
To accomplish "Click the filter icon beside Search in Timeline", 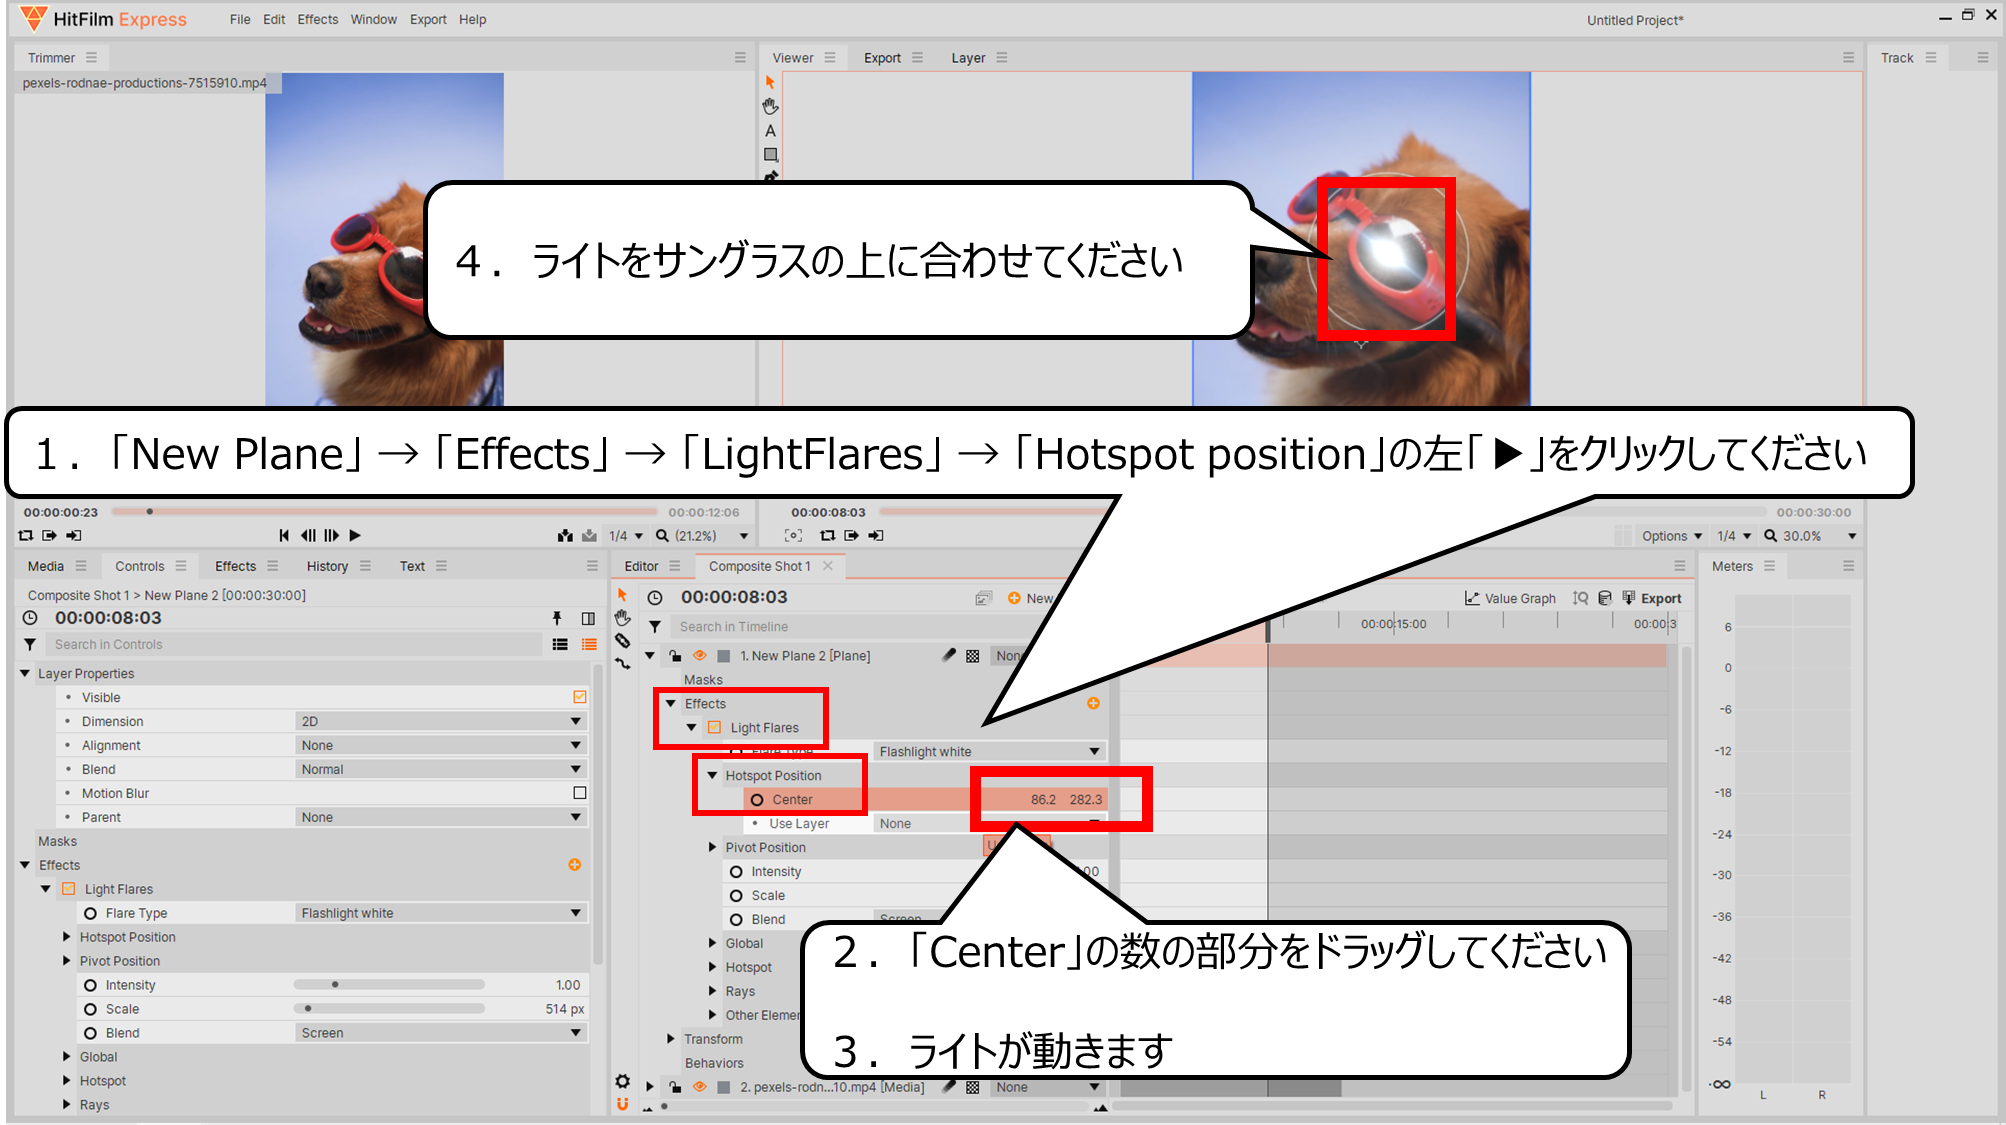I will coord(655,627).
